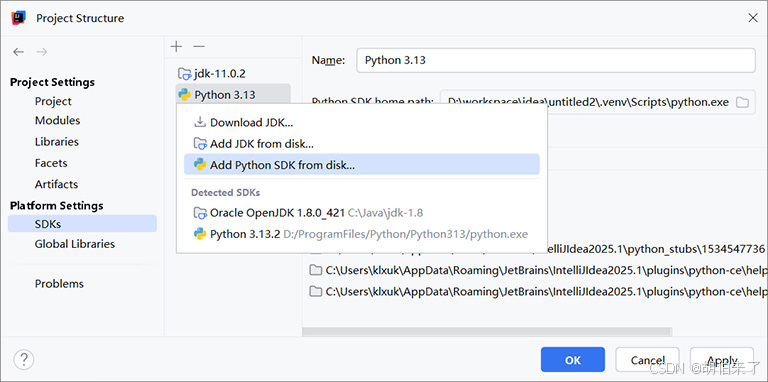
Task: Choose Add JDK from disk...
Action: pos(362,144)
